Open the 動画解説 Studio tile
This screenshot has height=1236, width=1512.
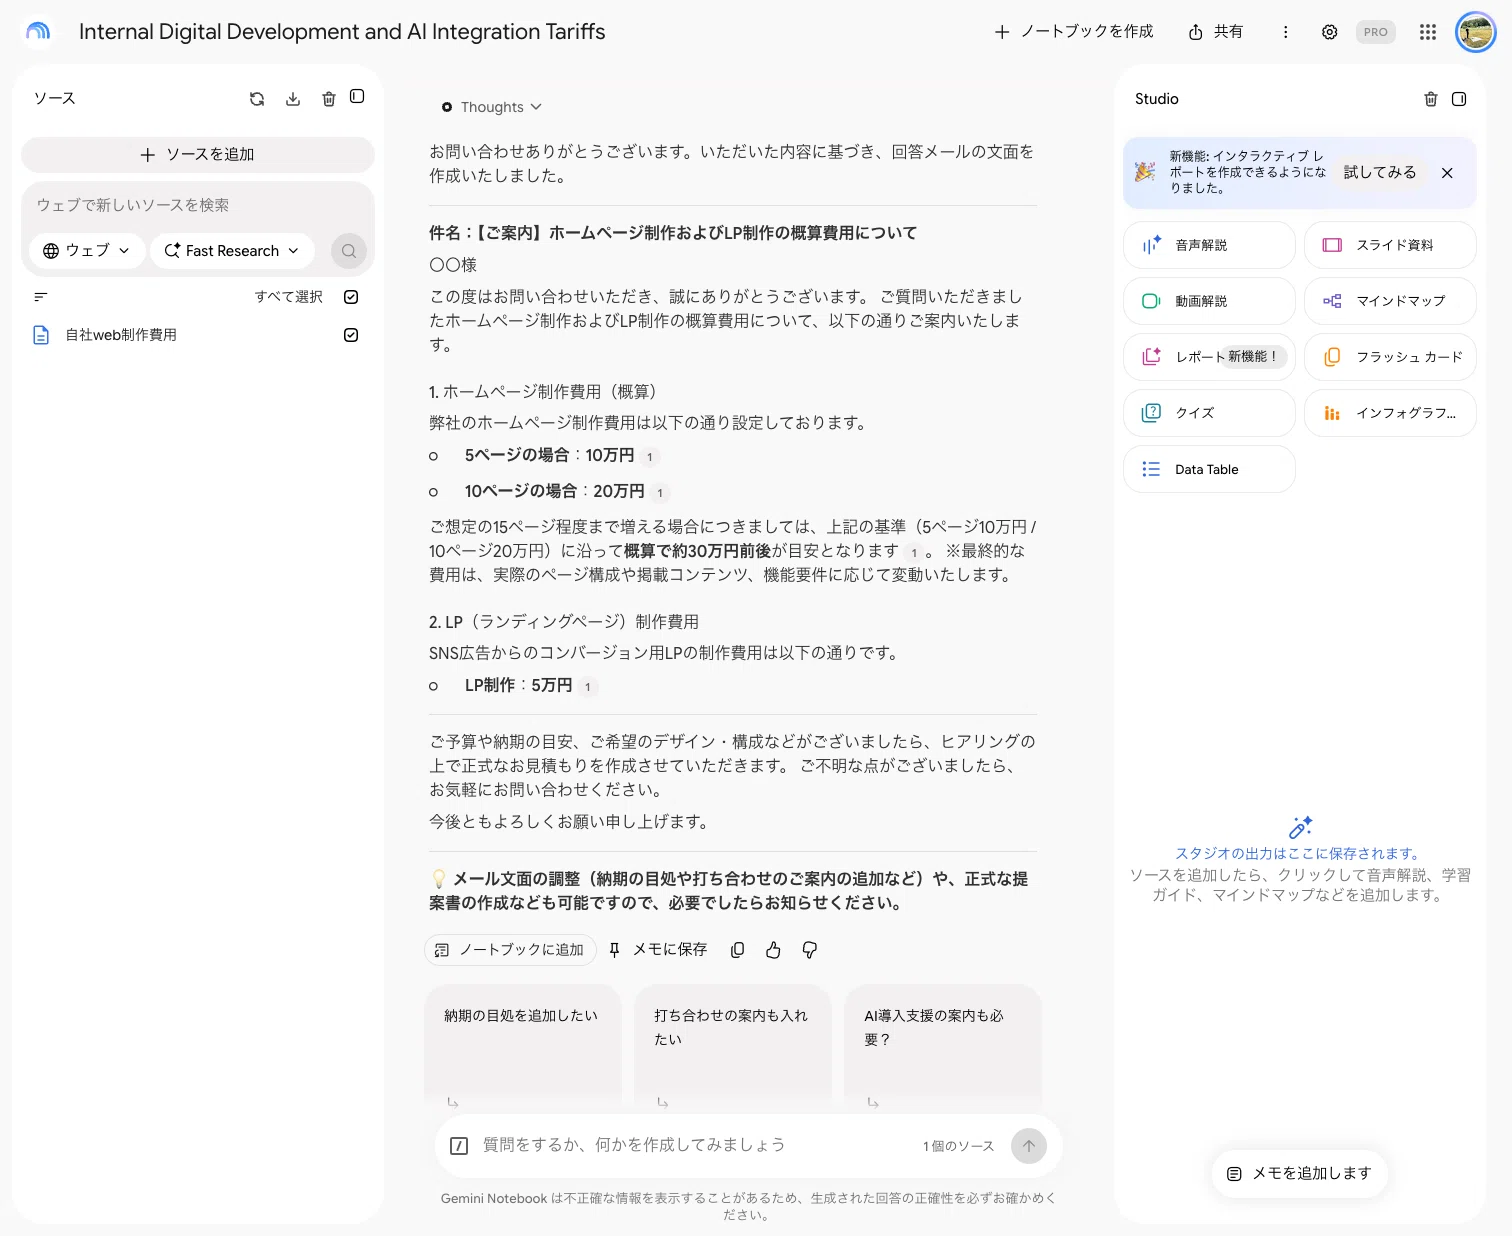coord(1209,301)
